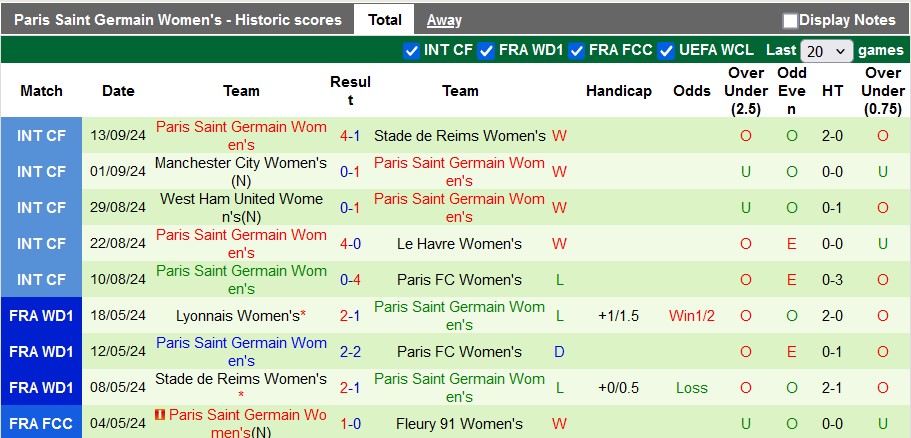Click the +1/1.5 handicap value
This screenshot has width=911, height=438.
click(619, 316)
